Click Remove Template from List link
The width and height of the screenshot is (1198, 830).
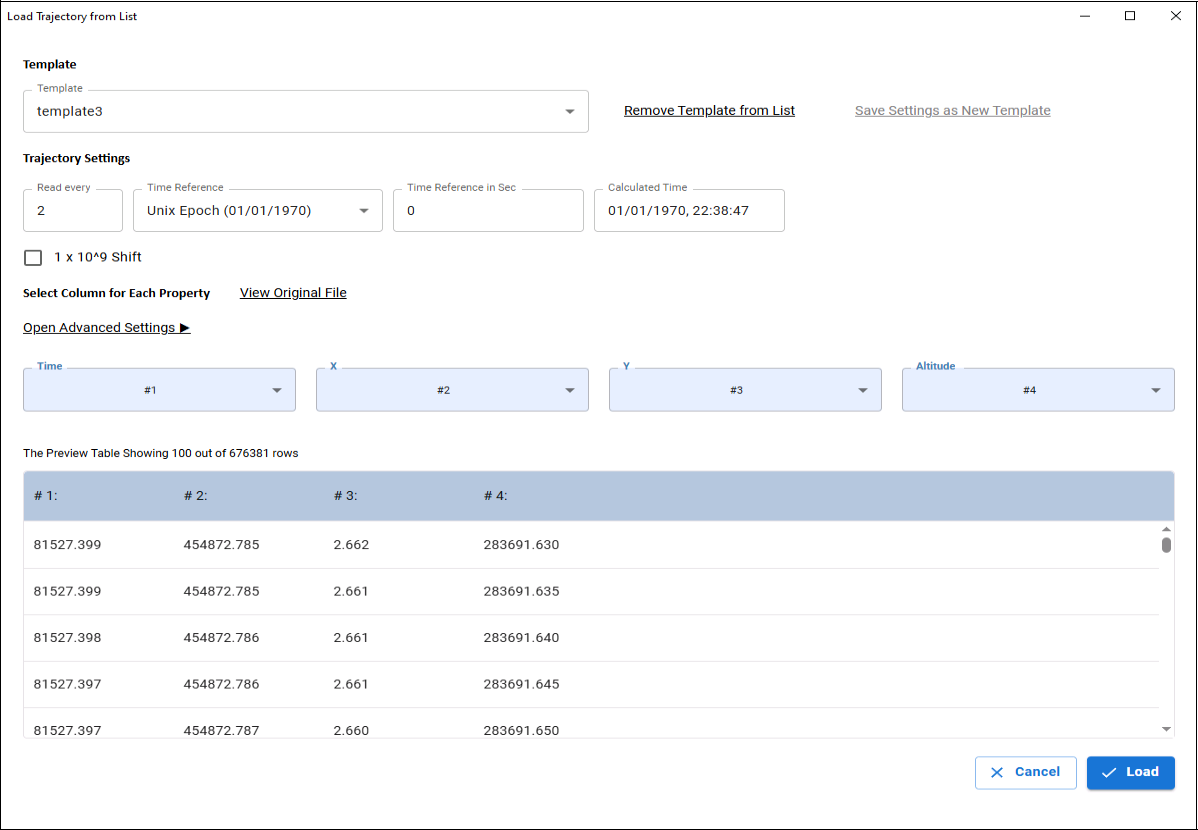pyautogui.click(x=709, y=111)
